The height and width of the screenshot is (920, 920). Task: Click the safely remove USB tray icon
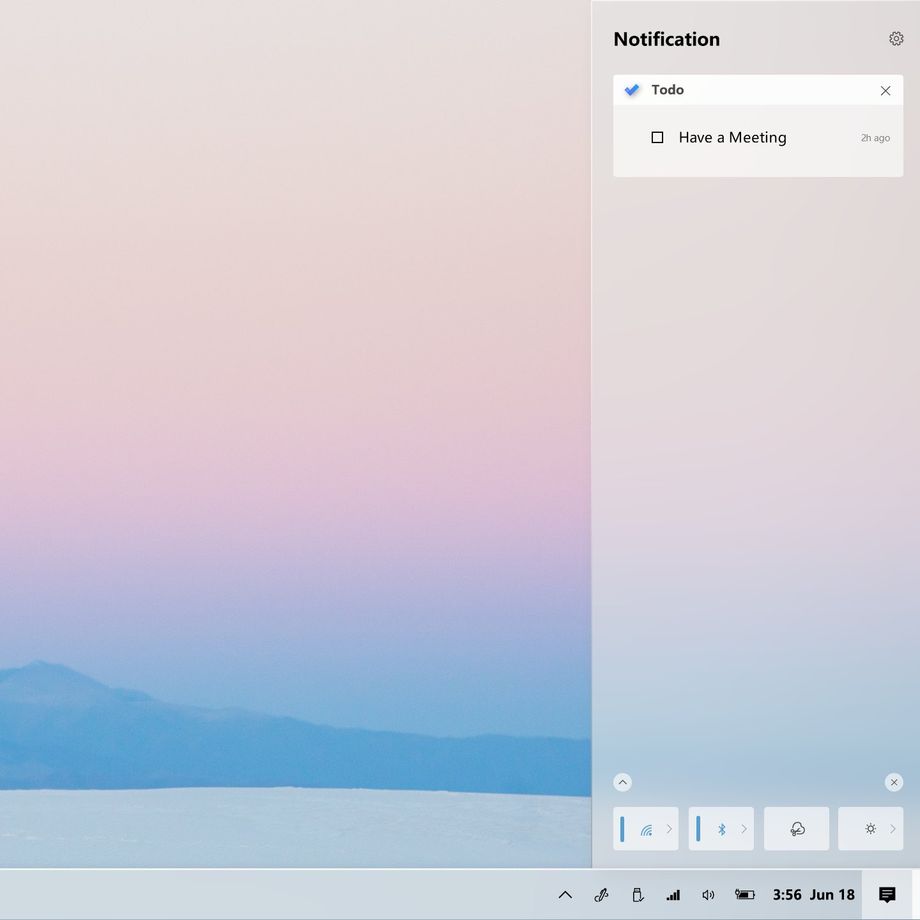coord(638,895)
